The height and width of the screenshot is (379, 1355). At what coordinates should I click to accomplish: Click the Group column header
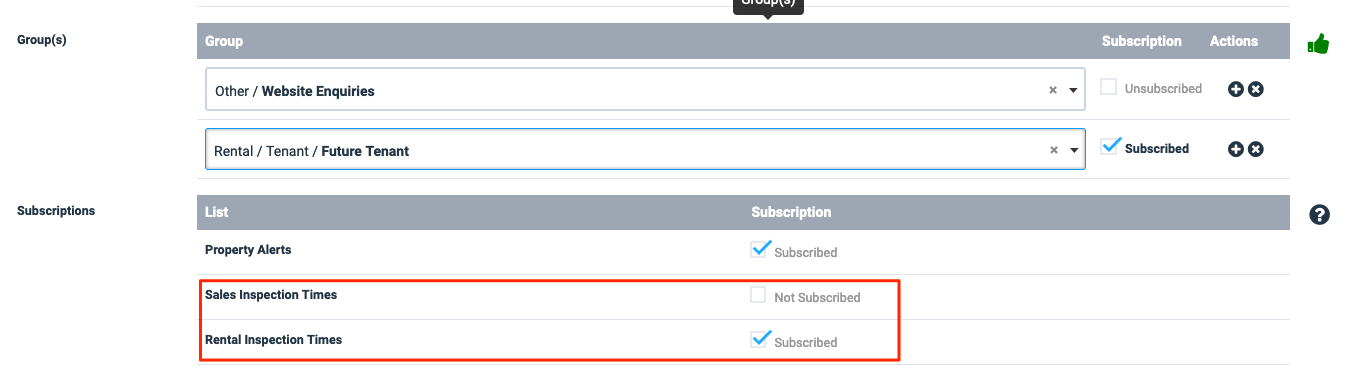224,41
